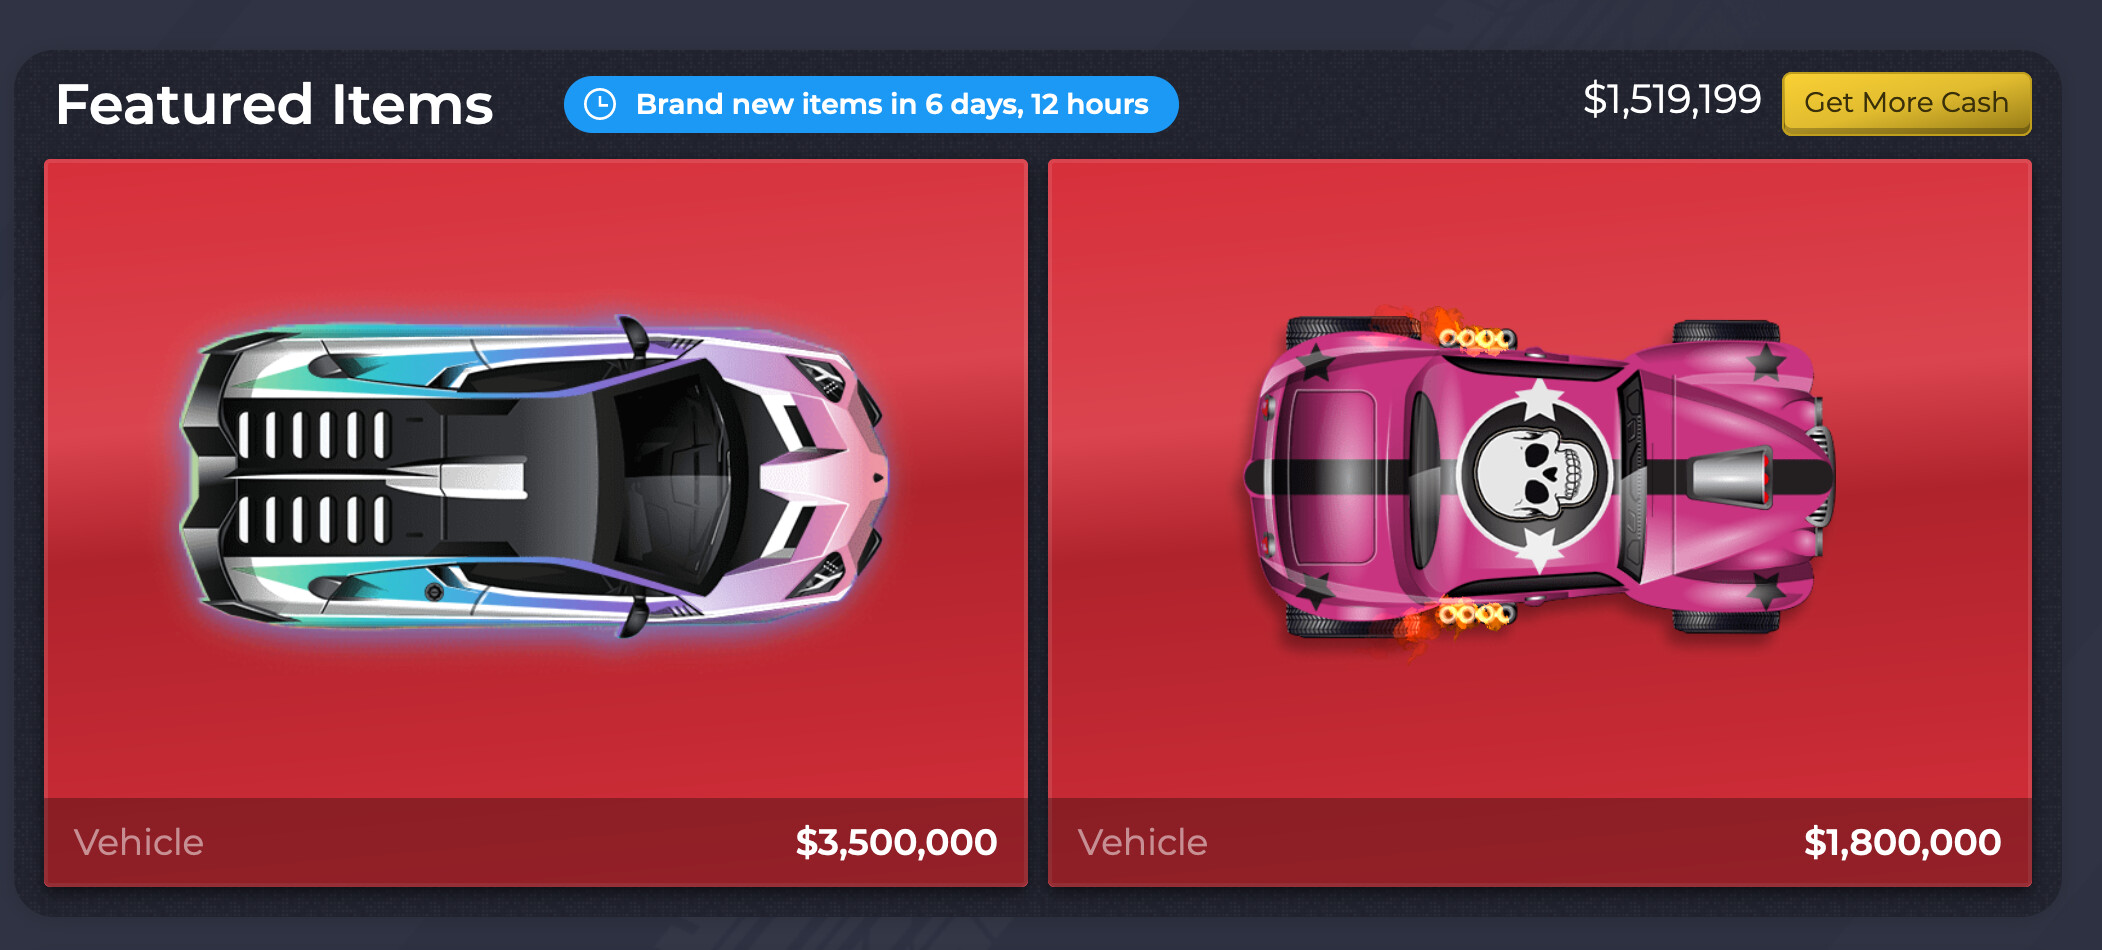Open the Brand new items countdown banner

[x=871, y=104]
